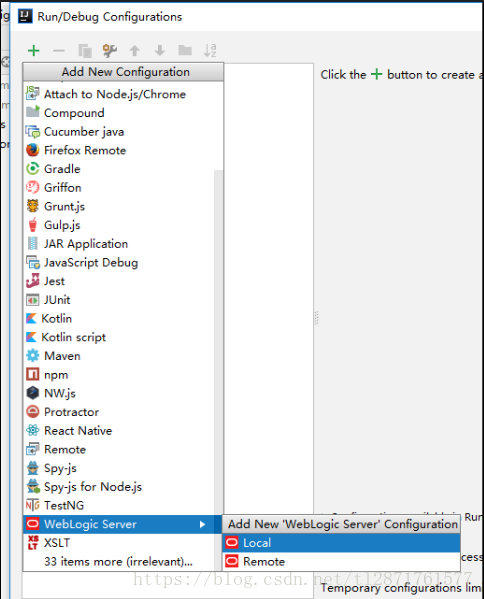Viewport: 484px width, 599px height.
Task: Show the 33 items more (irrelevant) entry
Action: click(x=119, y=562)
